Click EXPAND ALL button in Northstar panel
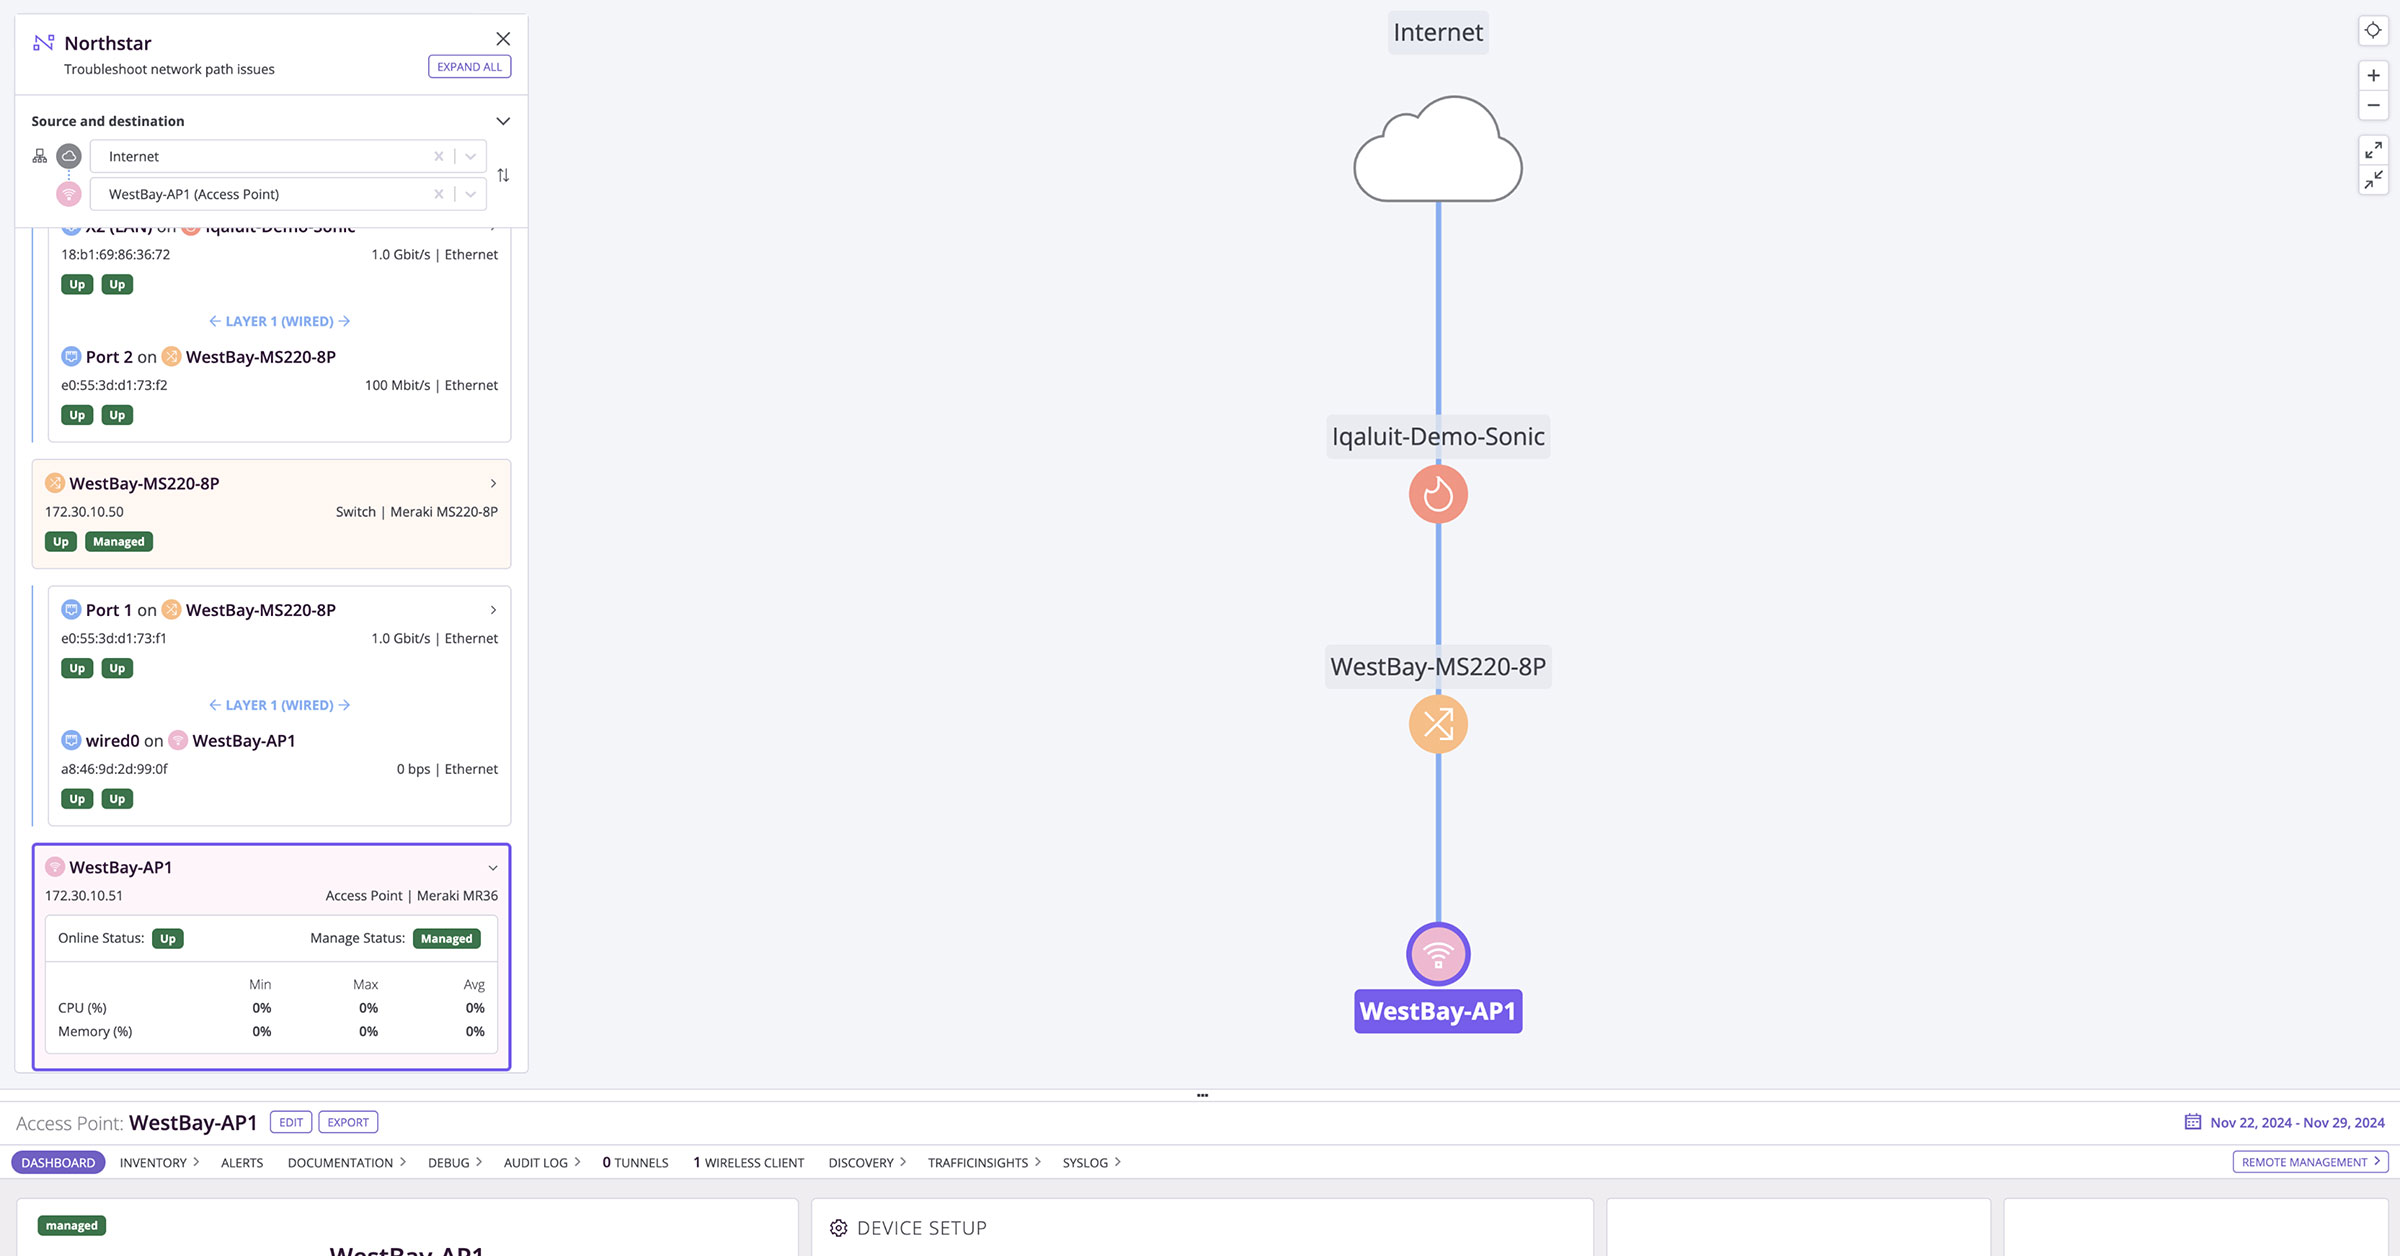2400x1256 pixels. click(x=468, y=67)
